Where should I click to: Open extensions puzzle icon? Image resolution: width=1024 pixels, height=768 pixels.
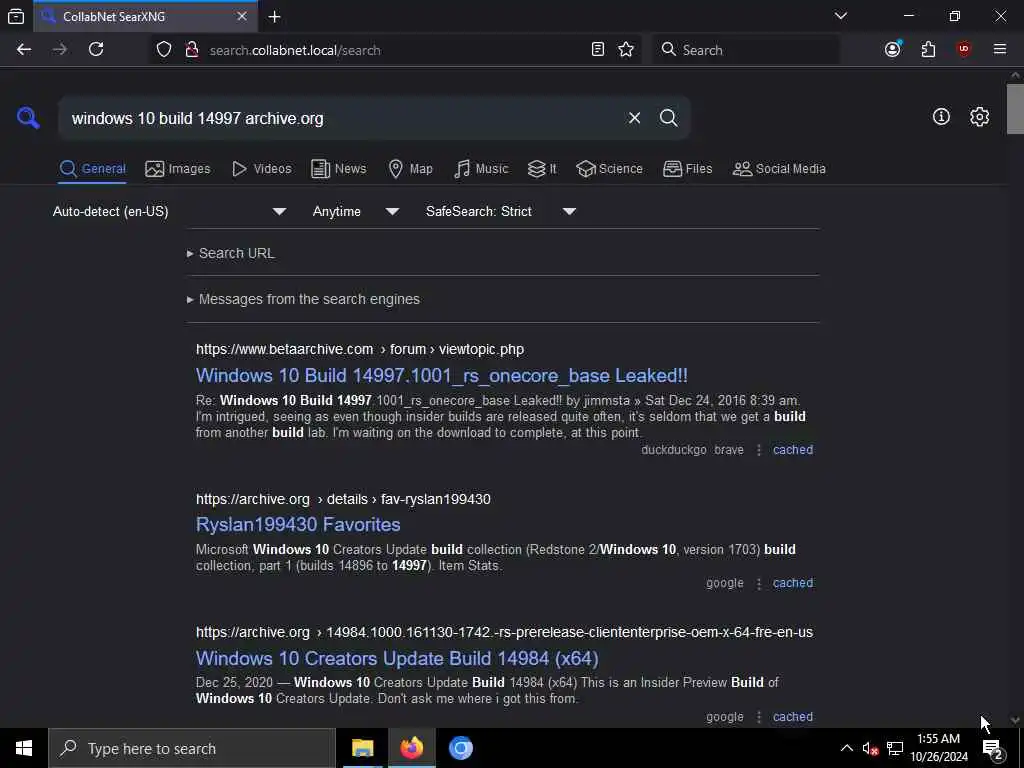coord(928,50)
